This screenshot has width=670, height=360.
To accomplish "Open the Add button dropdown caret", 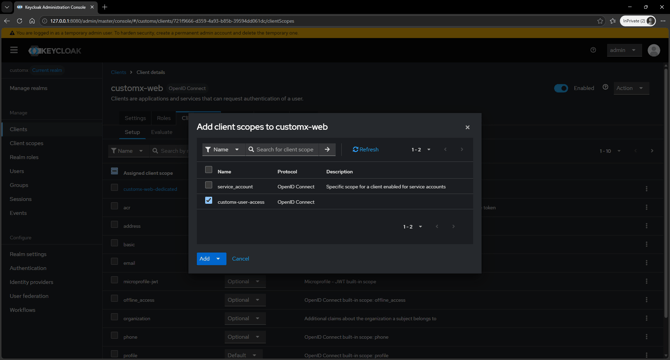I will click(218, 259).
